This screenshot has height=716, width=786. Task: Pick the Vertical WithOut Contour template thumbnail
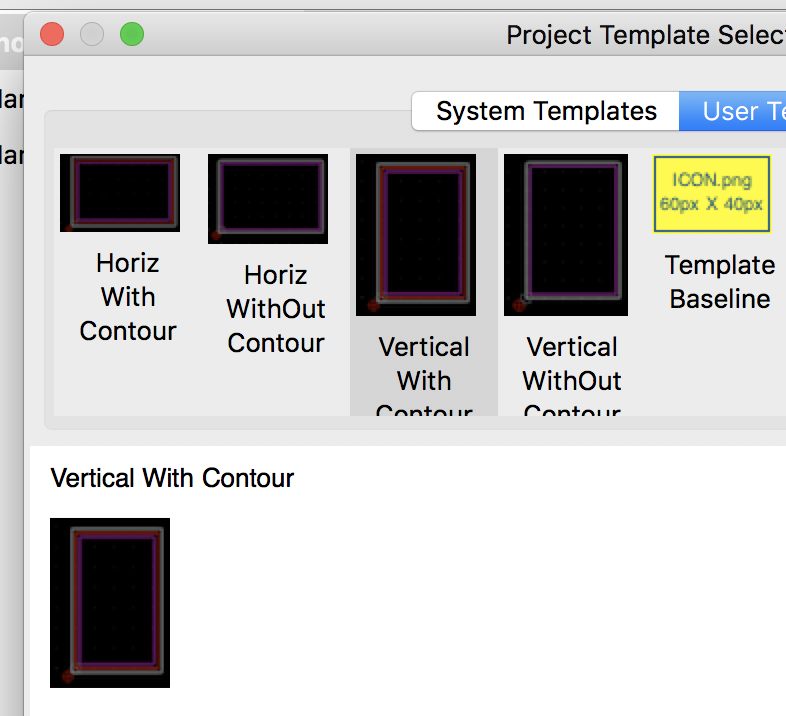pyautogui.click(x=566, y=235)
